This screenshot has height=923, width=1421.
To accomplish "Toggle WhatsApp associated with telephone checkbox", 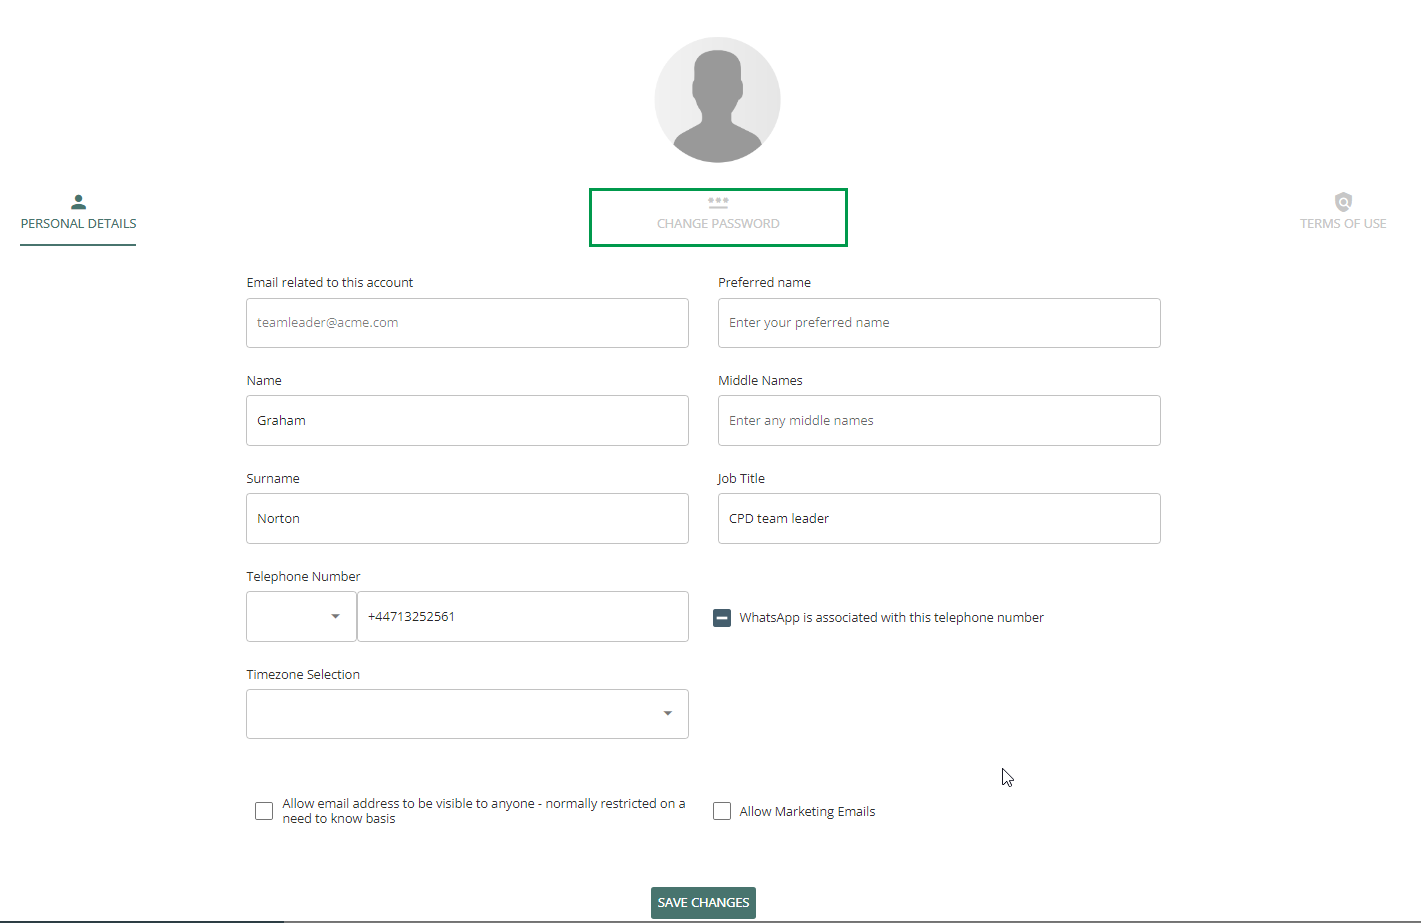I will pyautogui.click(x=722, y=618).
